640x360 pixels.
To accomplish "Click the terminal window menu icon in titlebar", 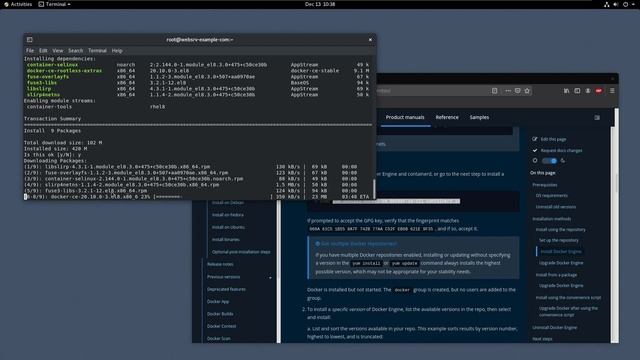I will (30, 40).
